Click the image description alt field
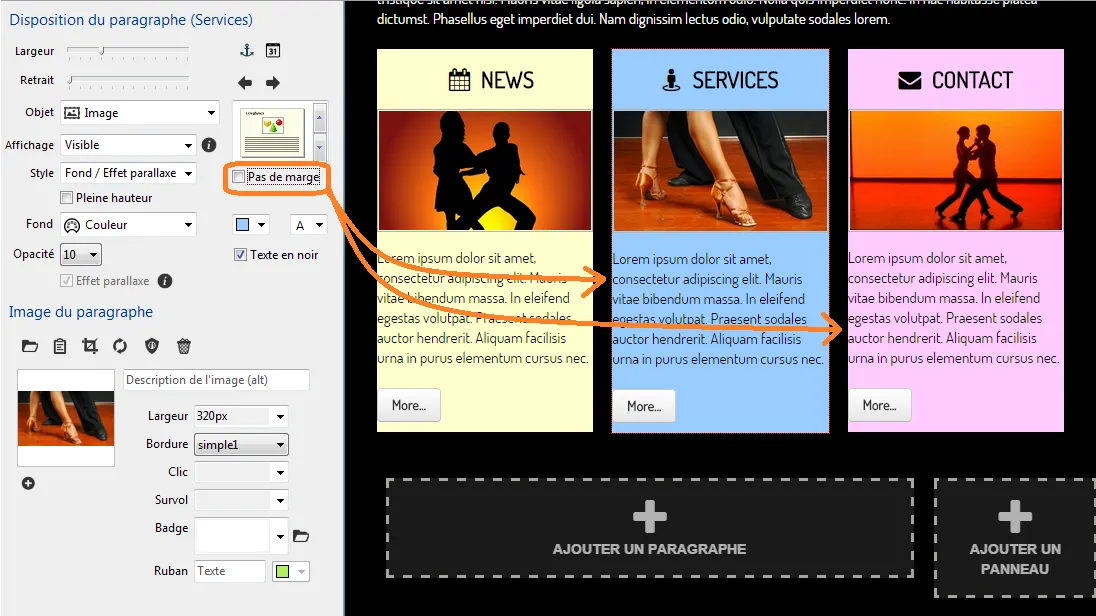The width and height of the screenshot is (1096, 616). 217,380
